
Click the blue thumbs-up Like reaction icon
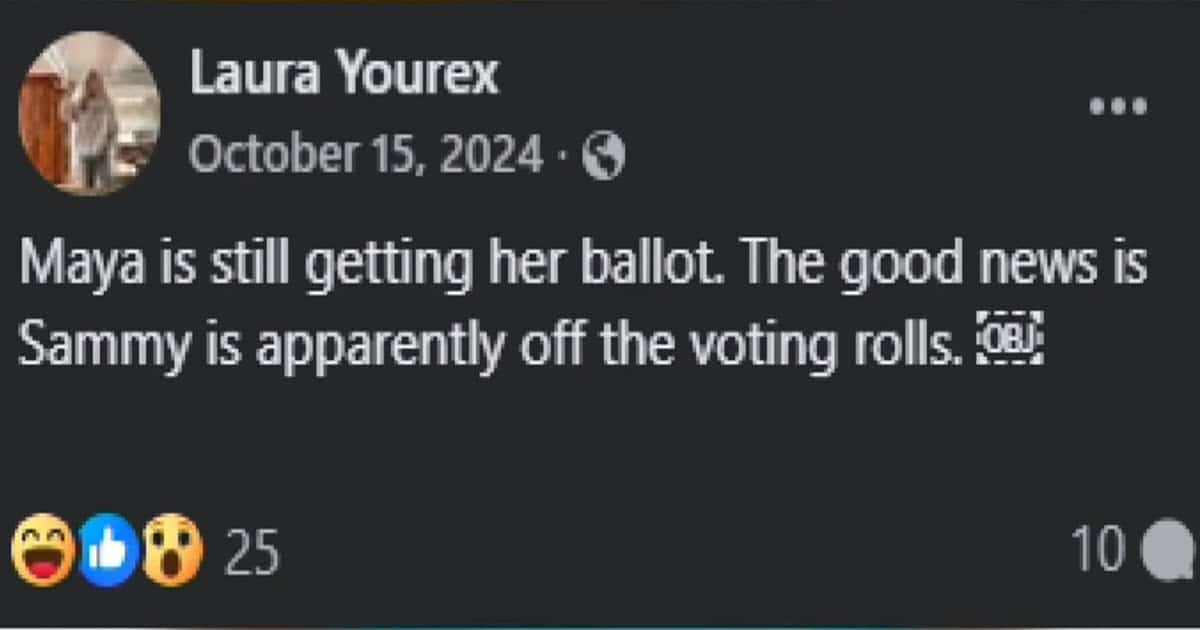tap(107, 550)
